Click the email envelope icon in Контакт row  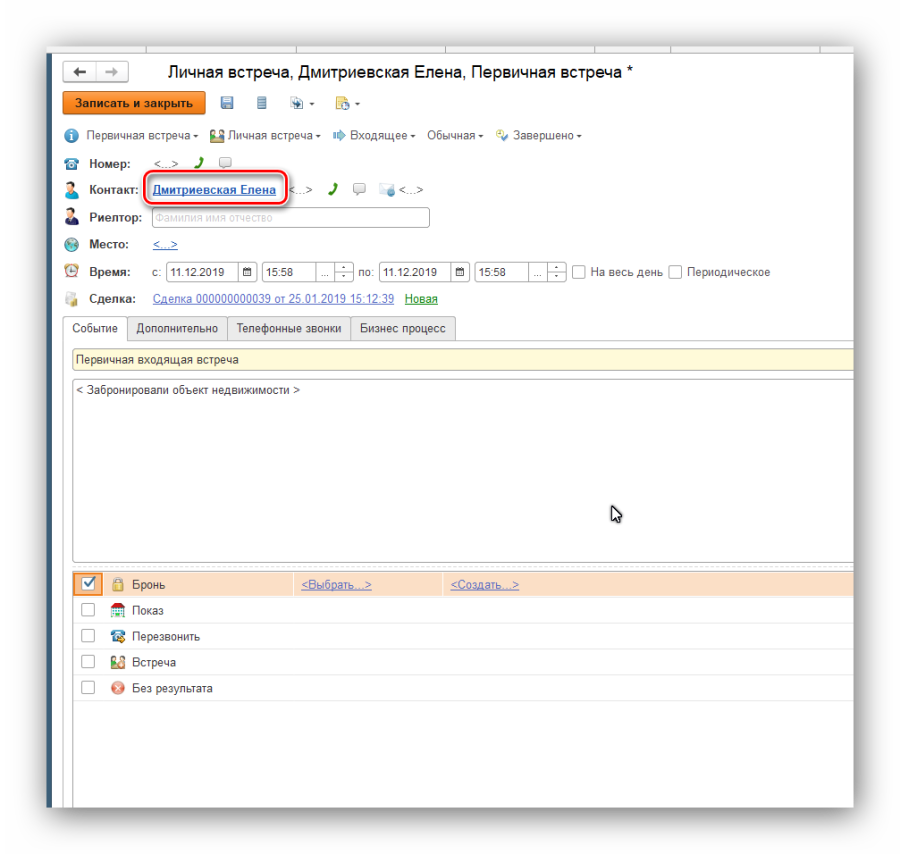(386, 190)
